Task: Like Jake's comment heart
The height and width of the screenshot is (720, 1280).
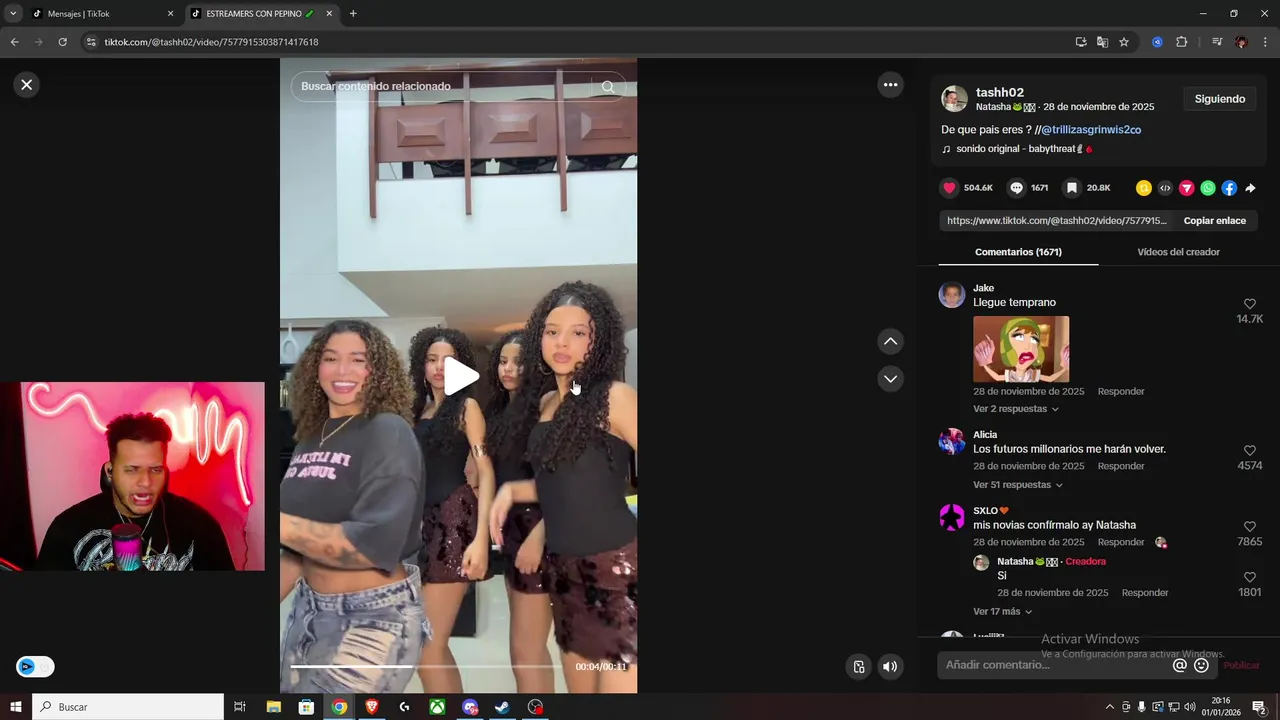Action: [1250, 304]
